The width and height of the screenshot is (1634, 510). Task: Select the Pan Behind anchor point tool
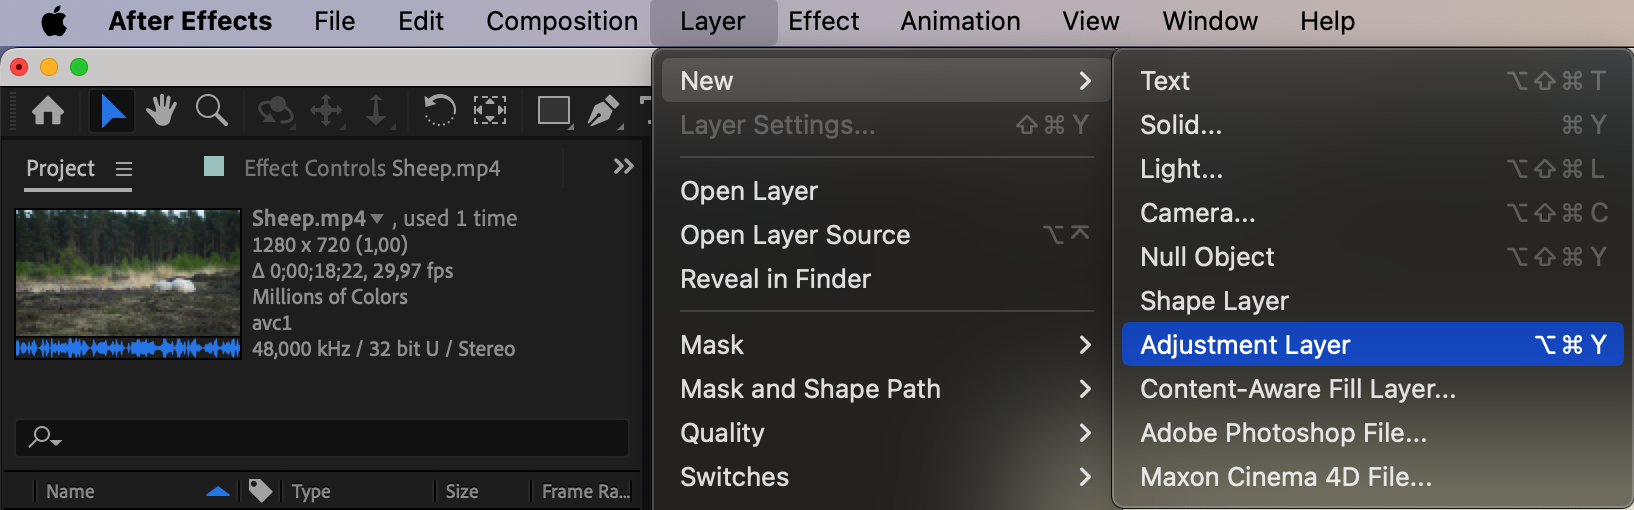coord(489,110)
